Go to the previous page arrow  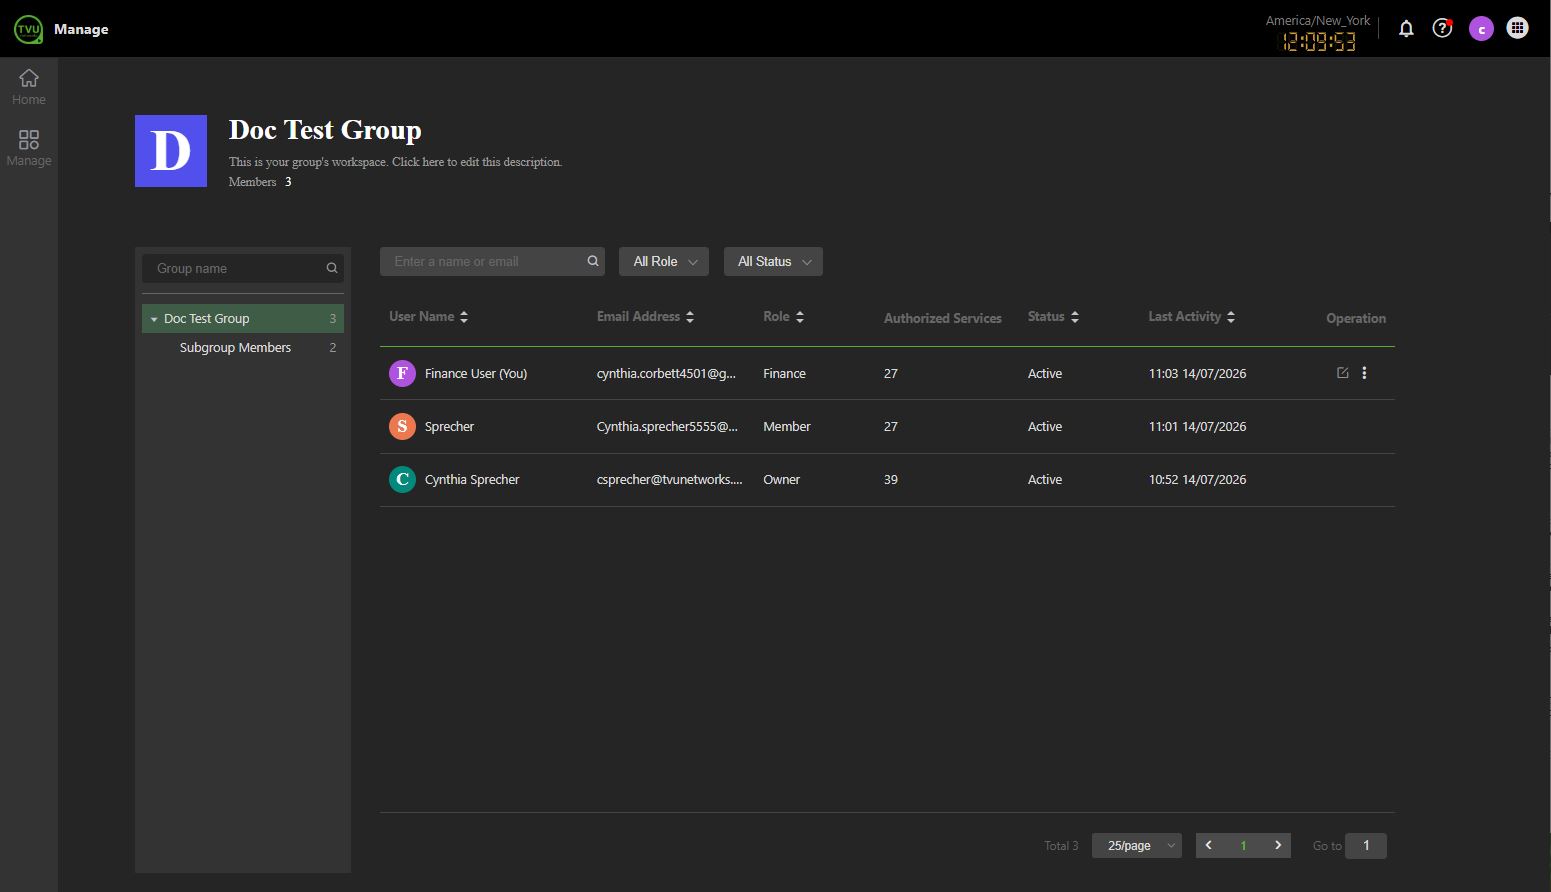[x=1208, y=845]
